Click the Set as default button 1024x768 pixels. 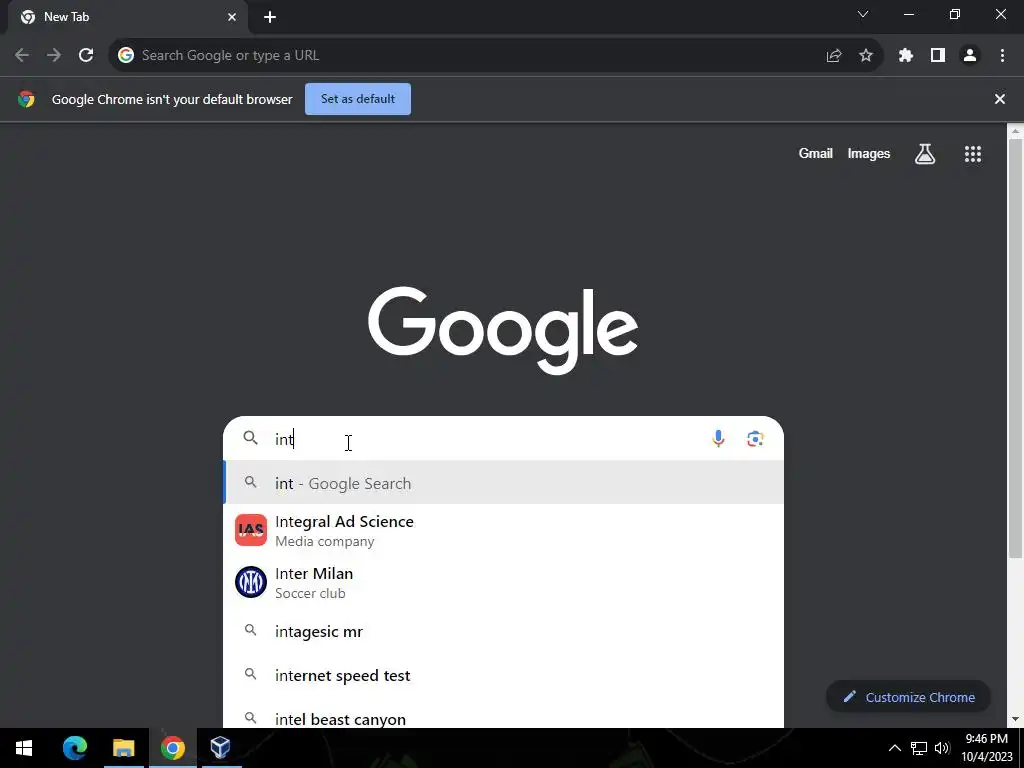[x=358, y=99]
